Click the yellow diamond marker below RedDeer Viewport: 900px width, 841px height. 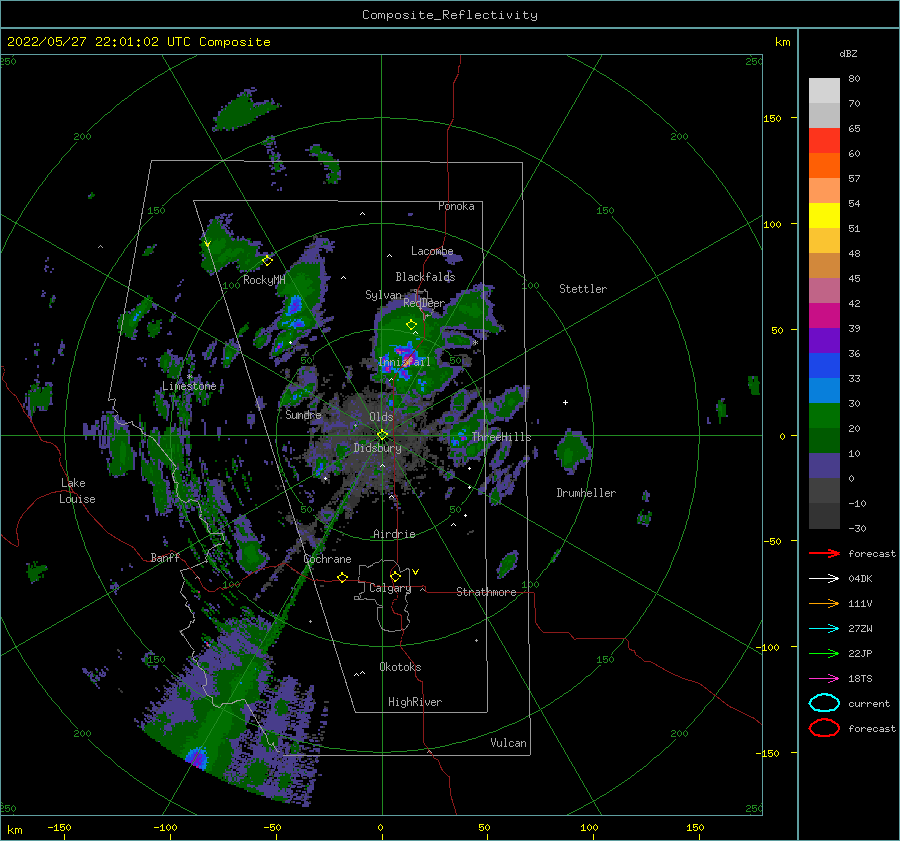[x=411, y=325]
